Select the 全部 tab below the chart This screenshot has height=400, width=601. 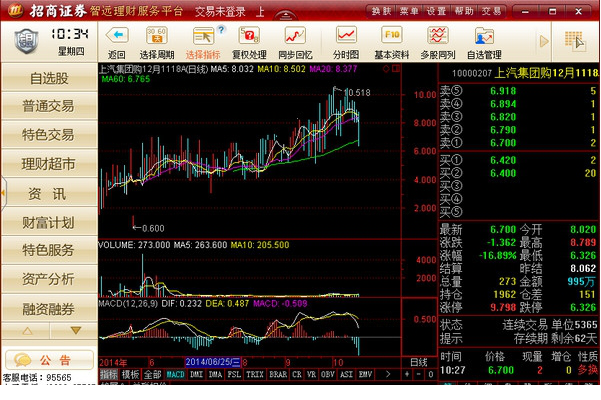point(153,374)
